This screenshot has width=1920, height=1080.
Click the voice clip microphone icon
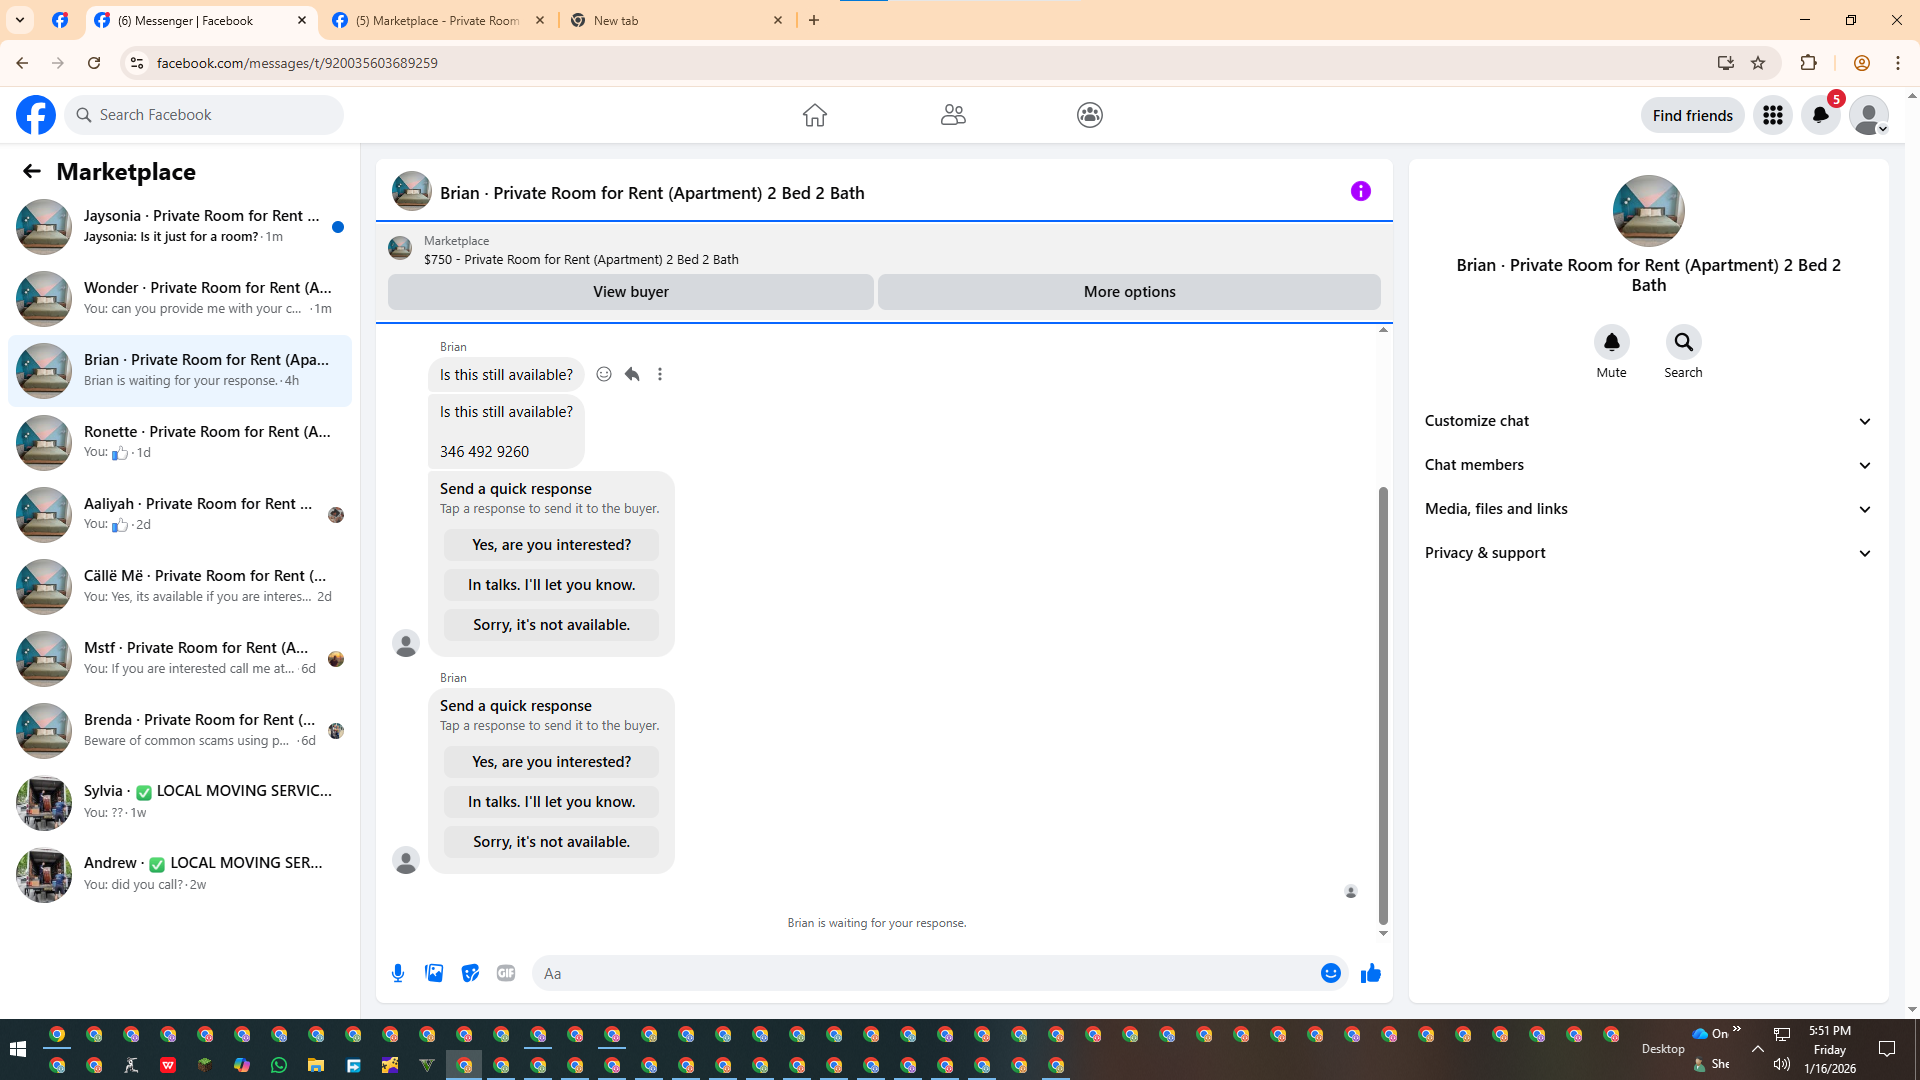click(398, 973)
